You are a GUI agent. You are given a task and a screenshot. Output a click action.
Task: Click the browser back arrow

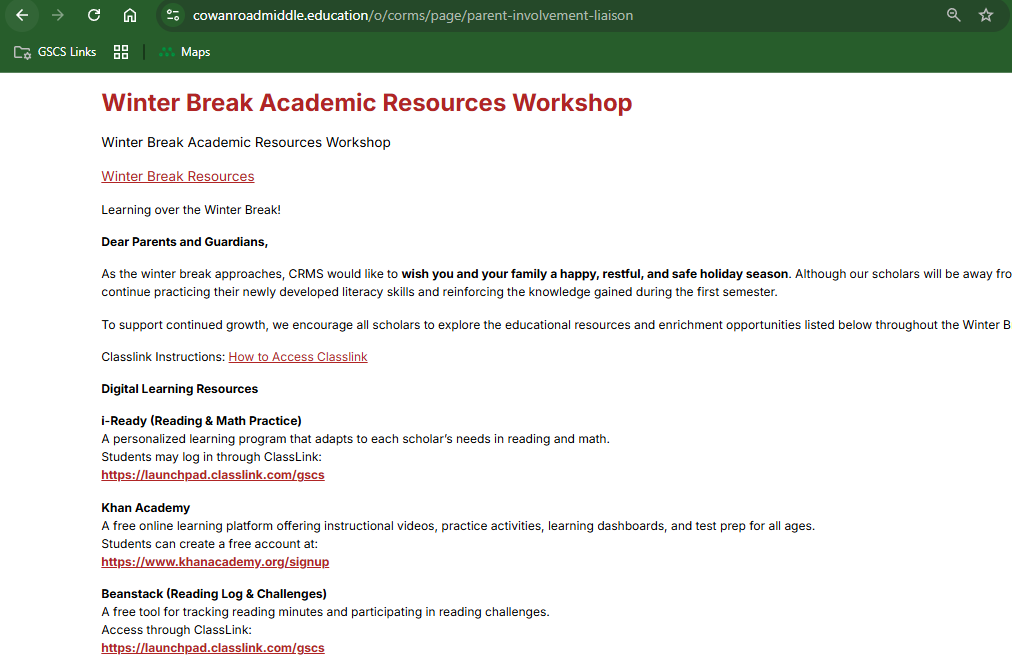pos(22,15)
